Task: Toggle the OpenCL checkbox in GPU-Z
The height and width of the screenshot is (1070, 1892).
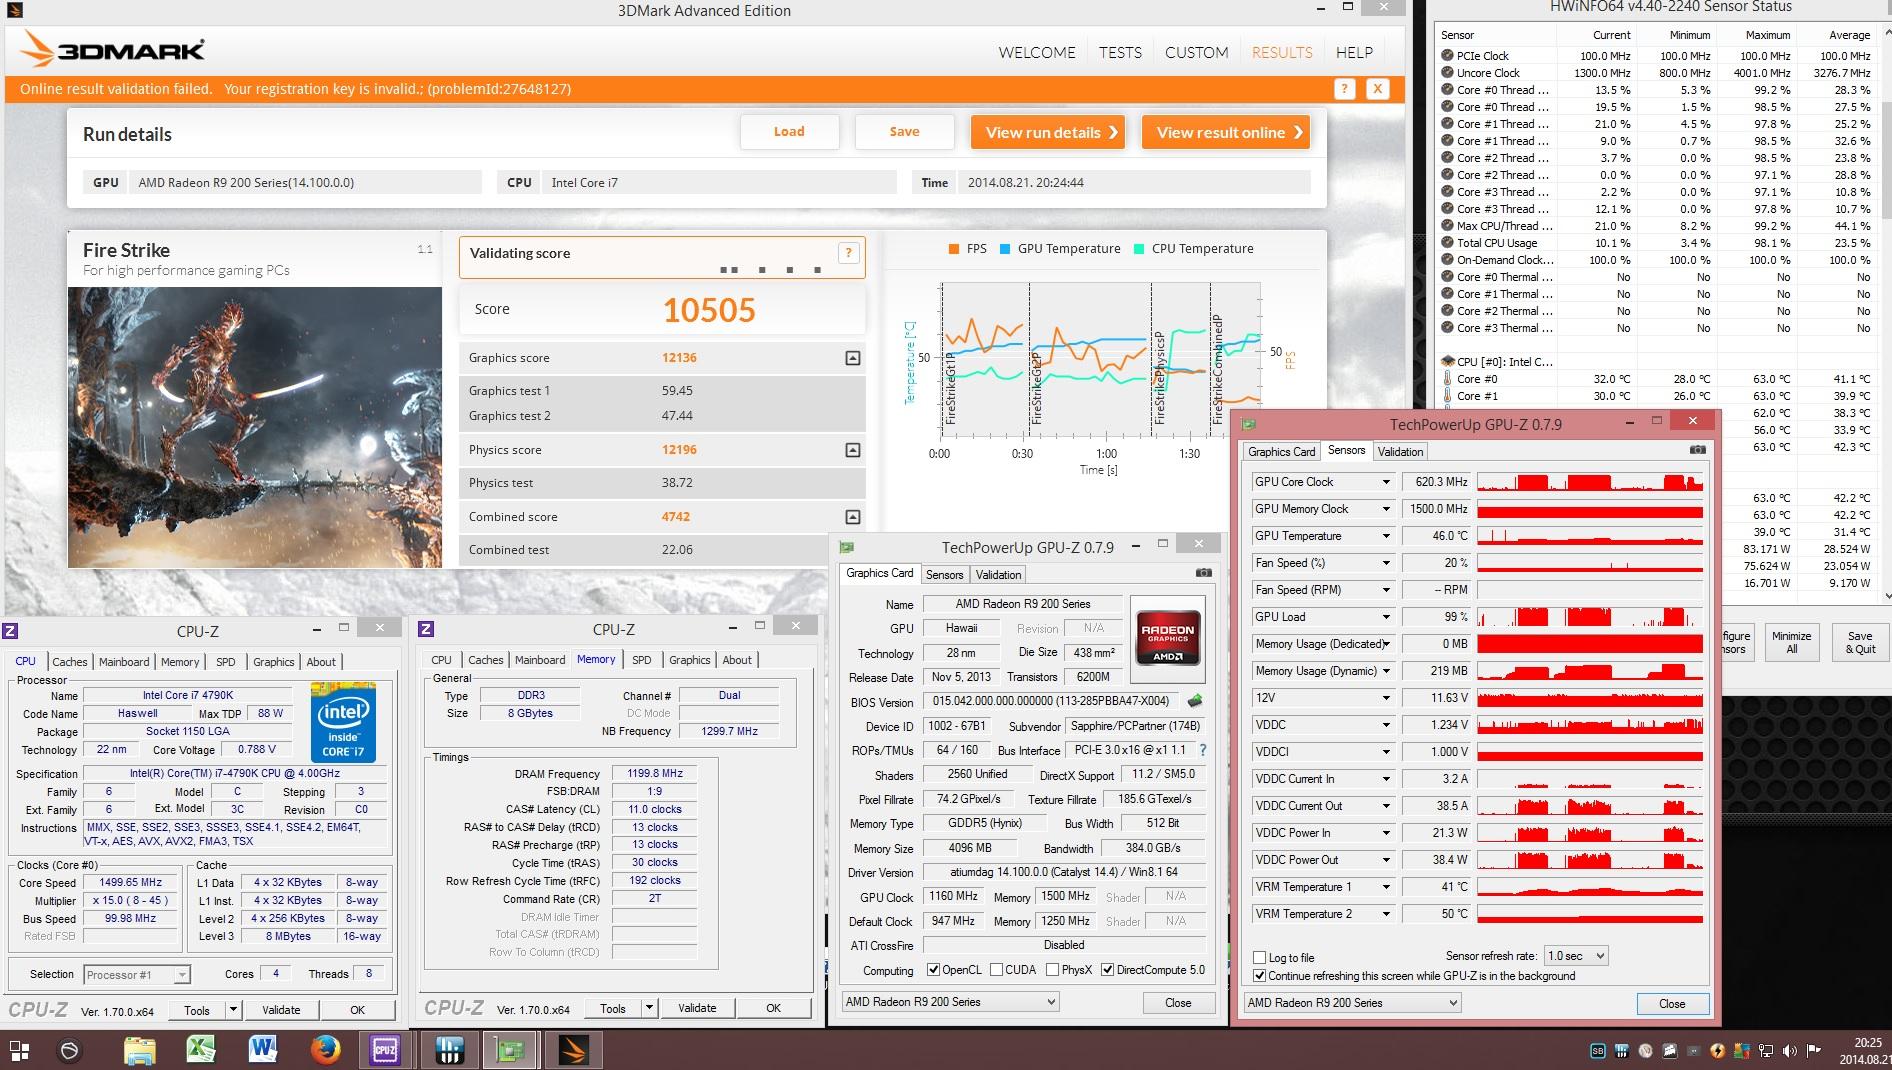Action: (933, 969)
